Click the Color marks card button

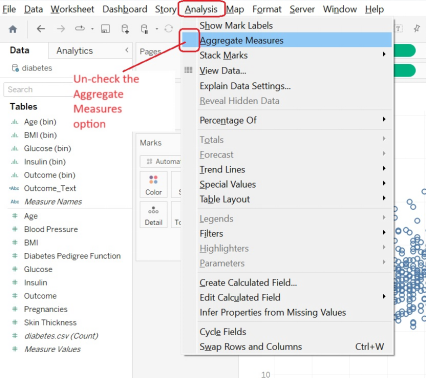153,185
